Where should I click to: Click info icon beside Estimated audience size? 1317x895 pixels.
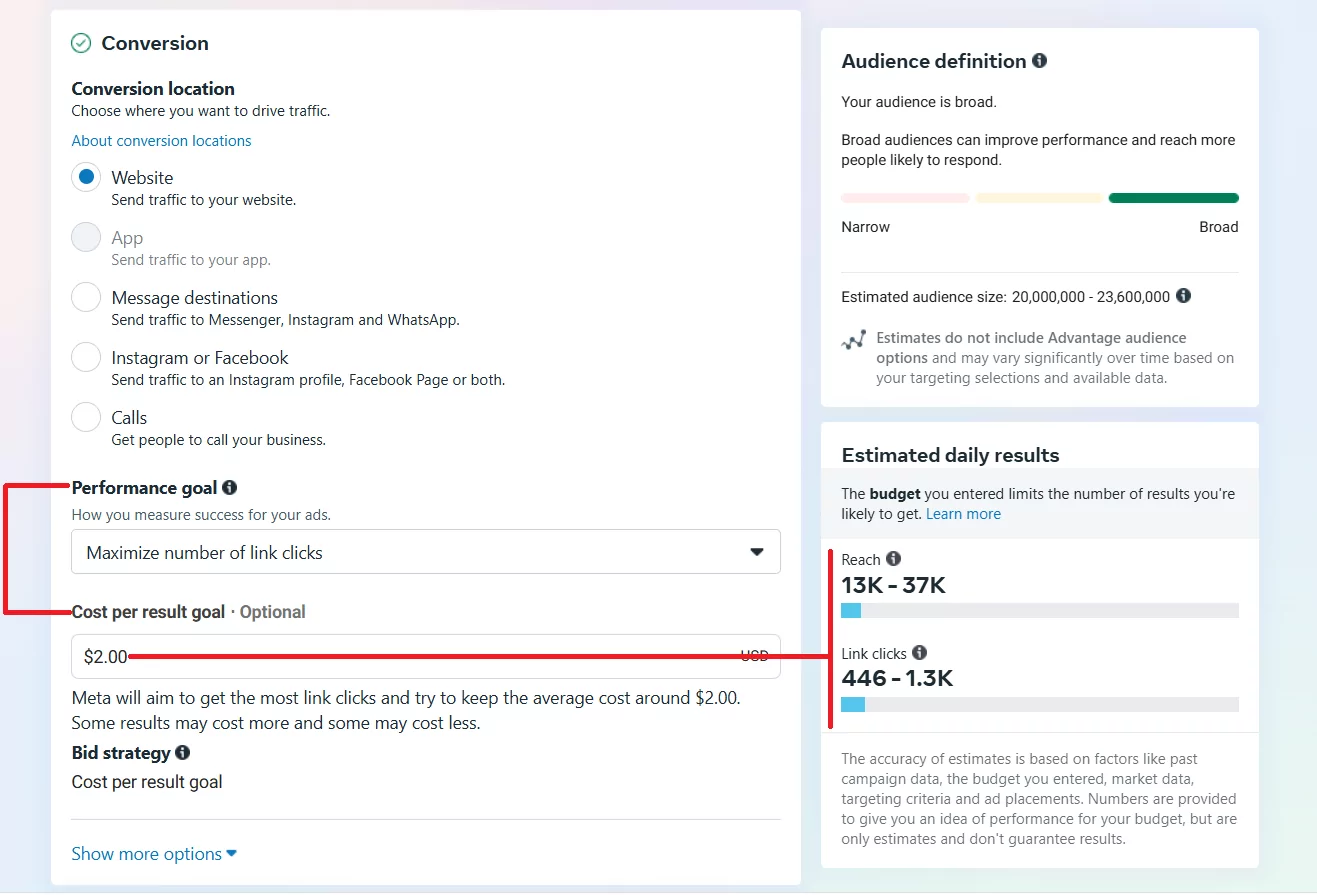pos(1183,296)
